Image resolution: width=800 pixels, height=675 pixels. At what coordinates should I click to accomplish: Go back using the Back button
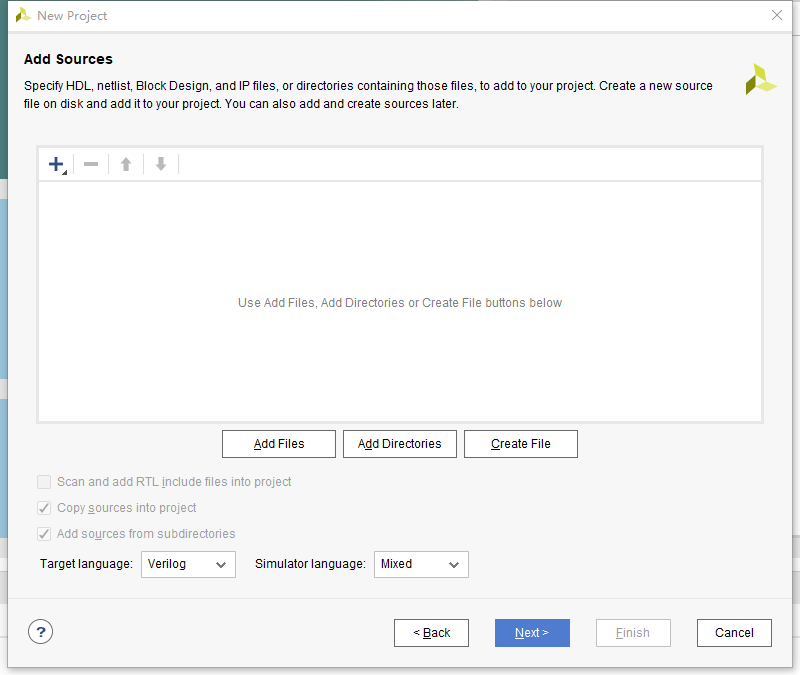point(431,632)
